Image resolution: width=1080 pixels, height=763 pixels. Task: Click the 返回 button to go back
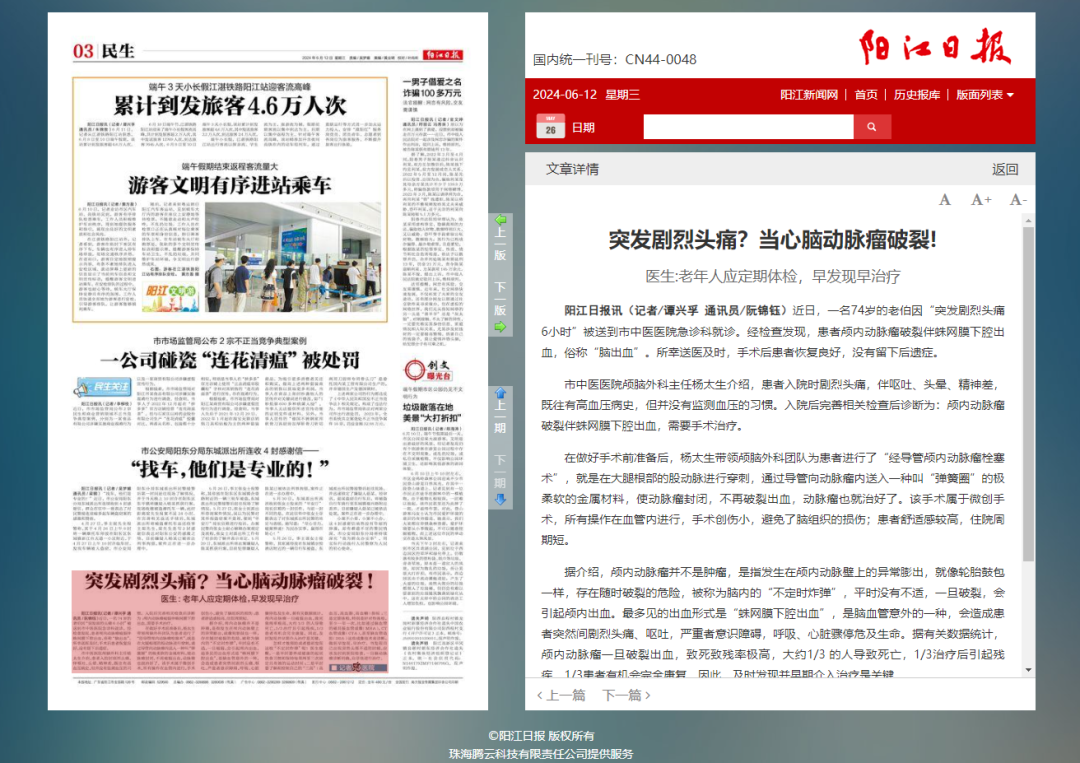1003,169
